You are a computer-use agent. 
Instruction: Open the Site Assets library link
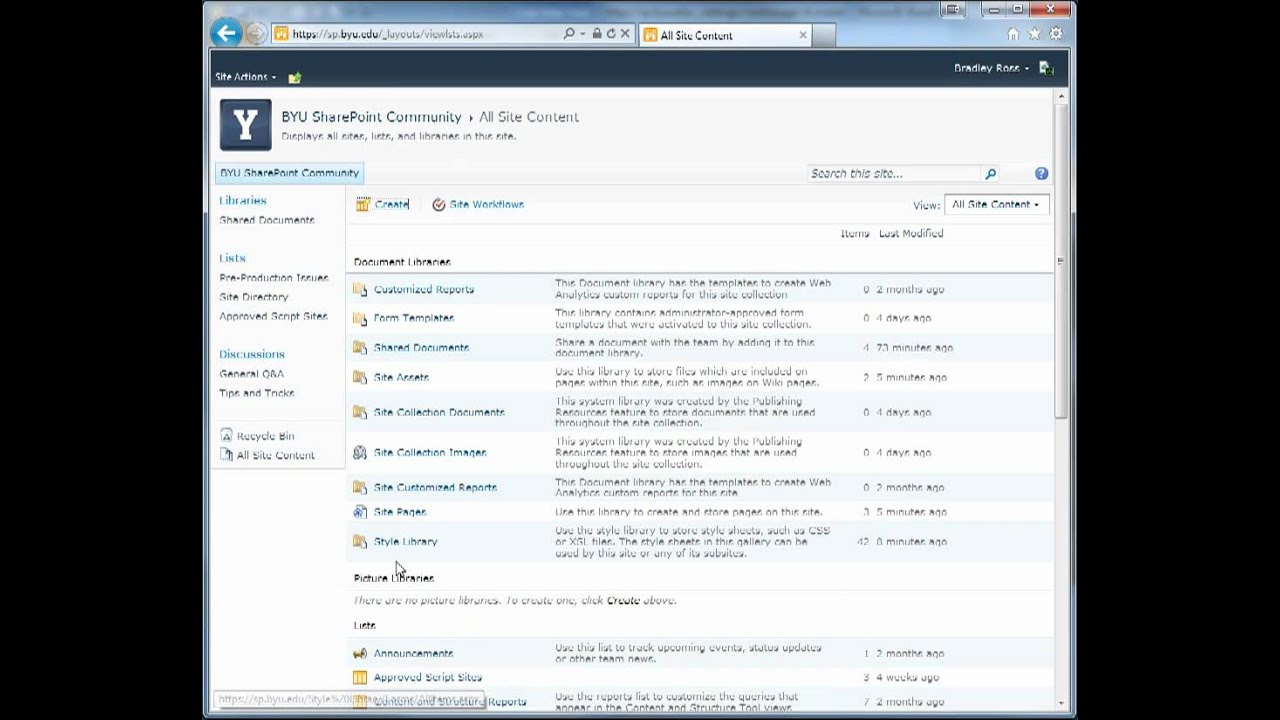click(401, 378)
